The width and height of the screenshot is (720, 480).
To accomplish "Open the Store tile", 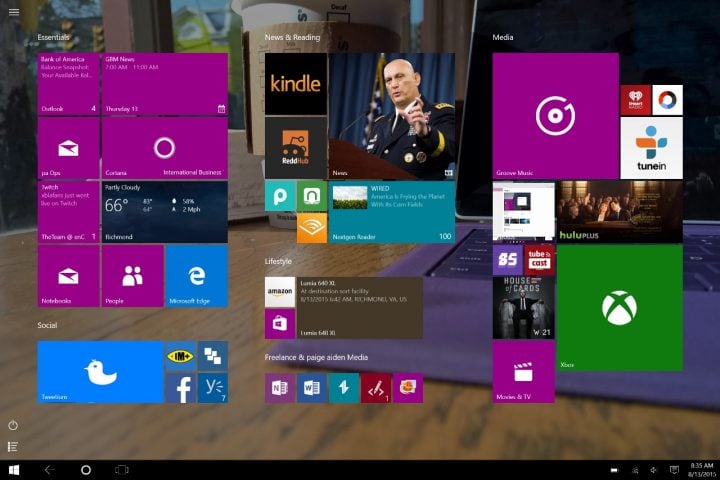I will pos(280,324).
